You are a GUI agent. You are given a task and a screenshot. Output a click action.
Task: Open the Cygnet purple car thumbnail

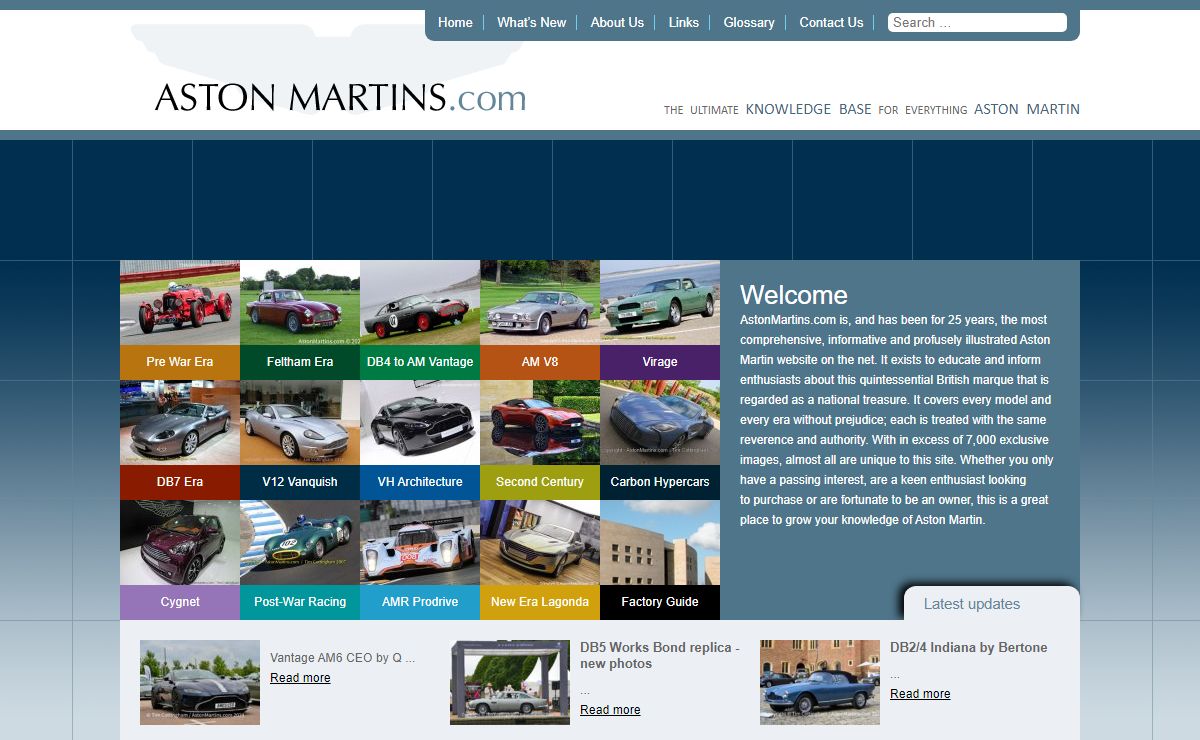tap(180, 543)
